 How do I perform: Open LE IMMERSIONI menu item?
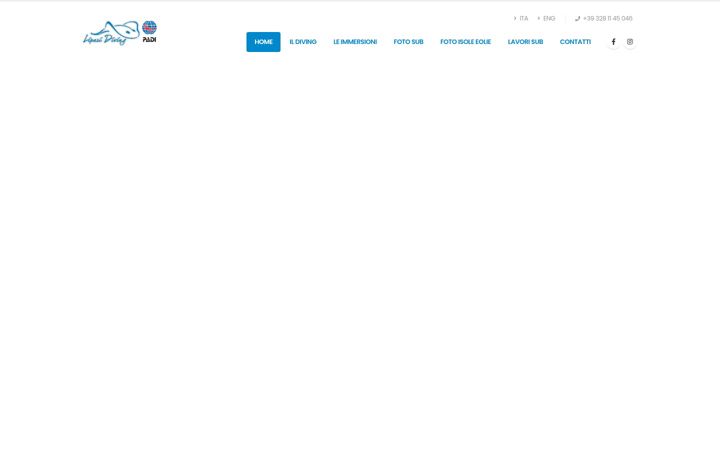pyautogui.click(x=355, y=42)
